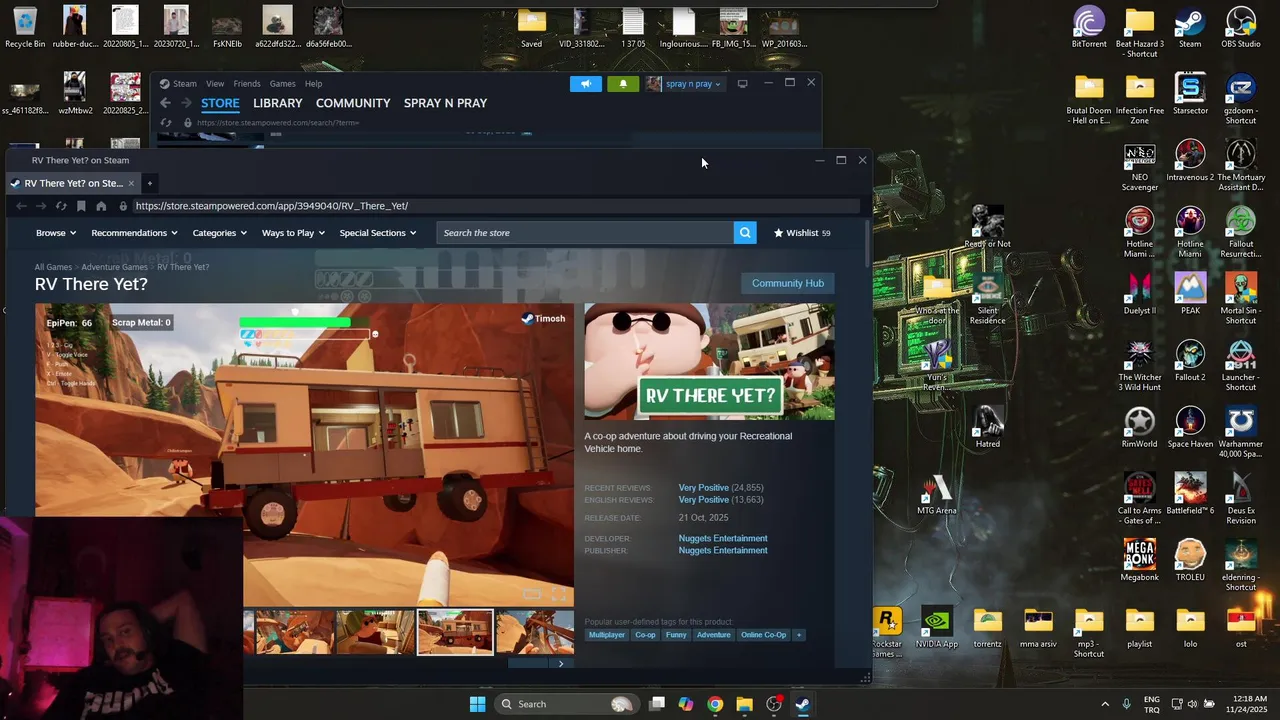Image resolution: width=1280 pixels, height=720 pixels.
Task: Open the Categories dropdown
Action: point(219,233)
